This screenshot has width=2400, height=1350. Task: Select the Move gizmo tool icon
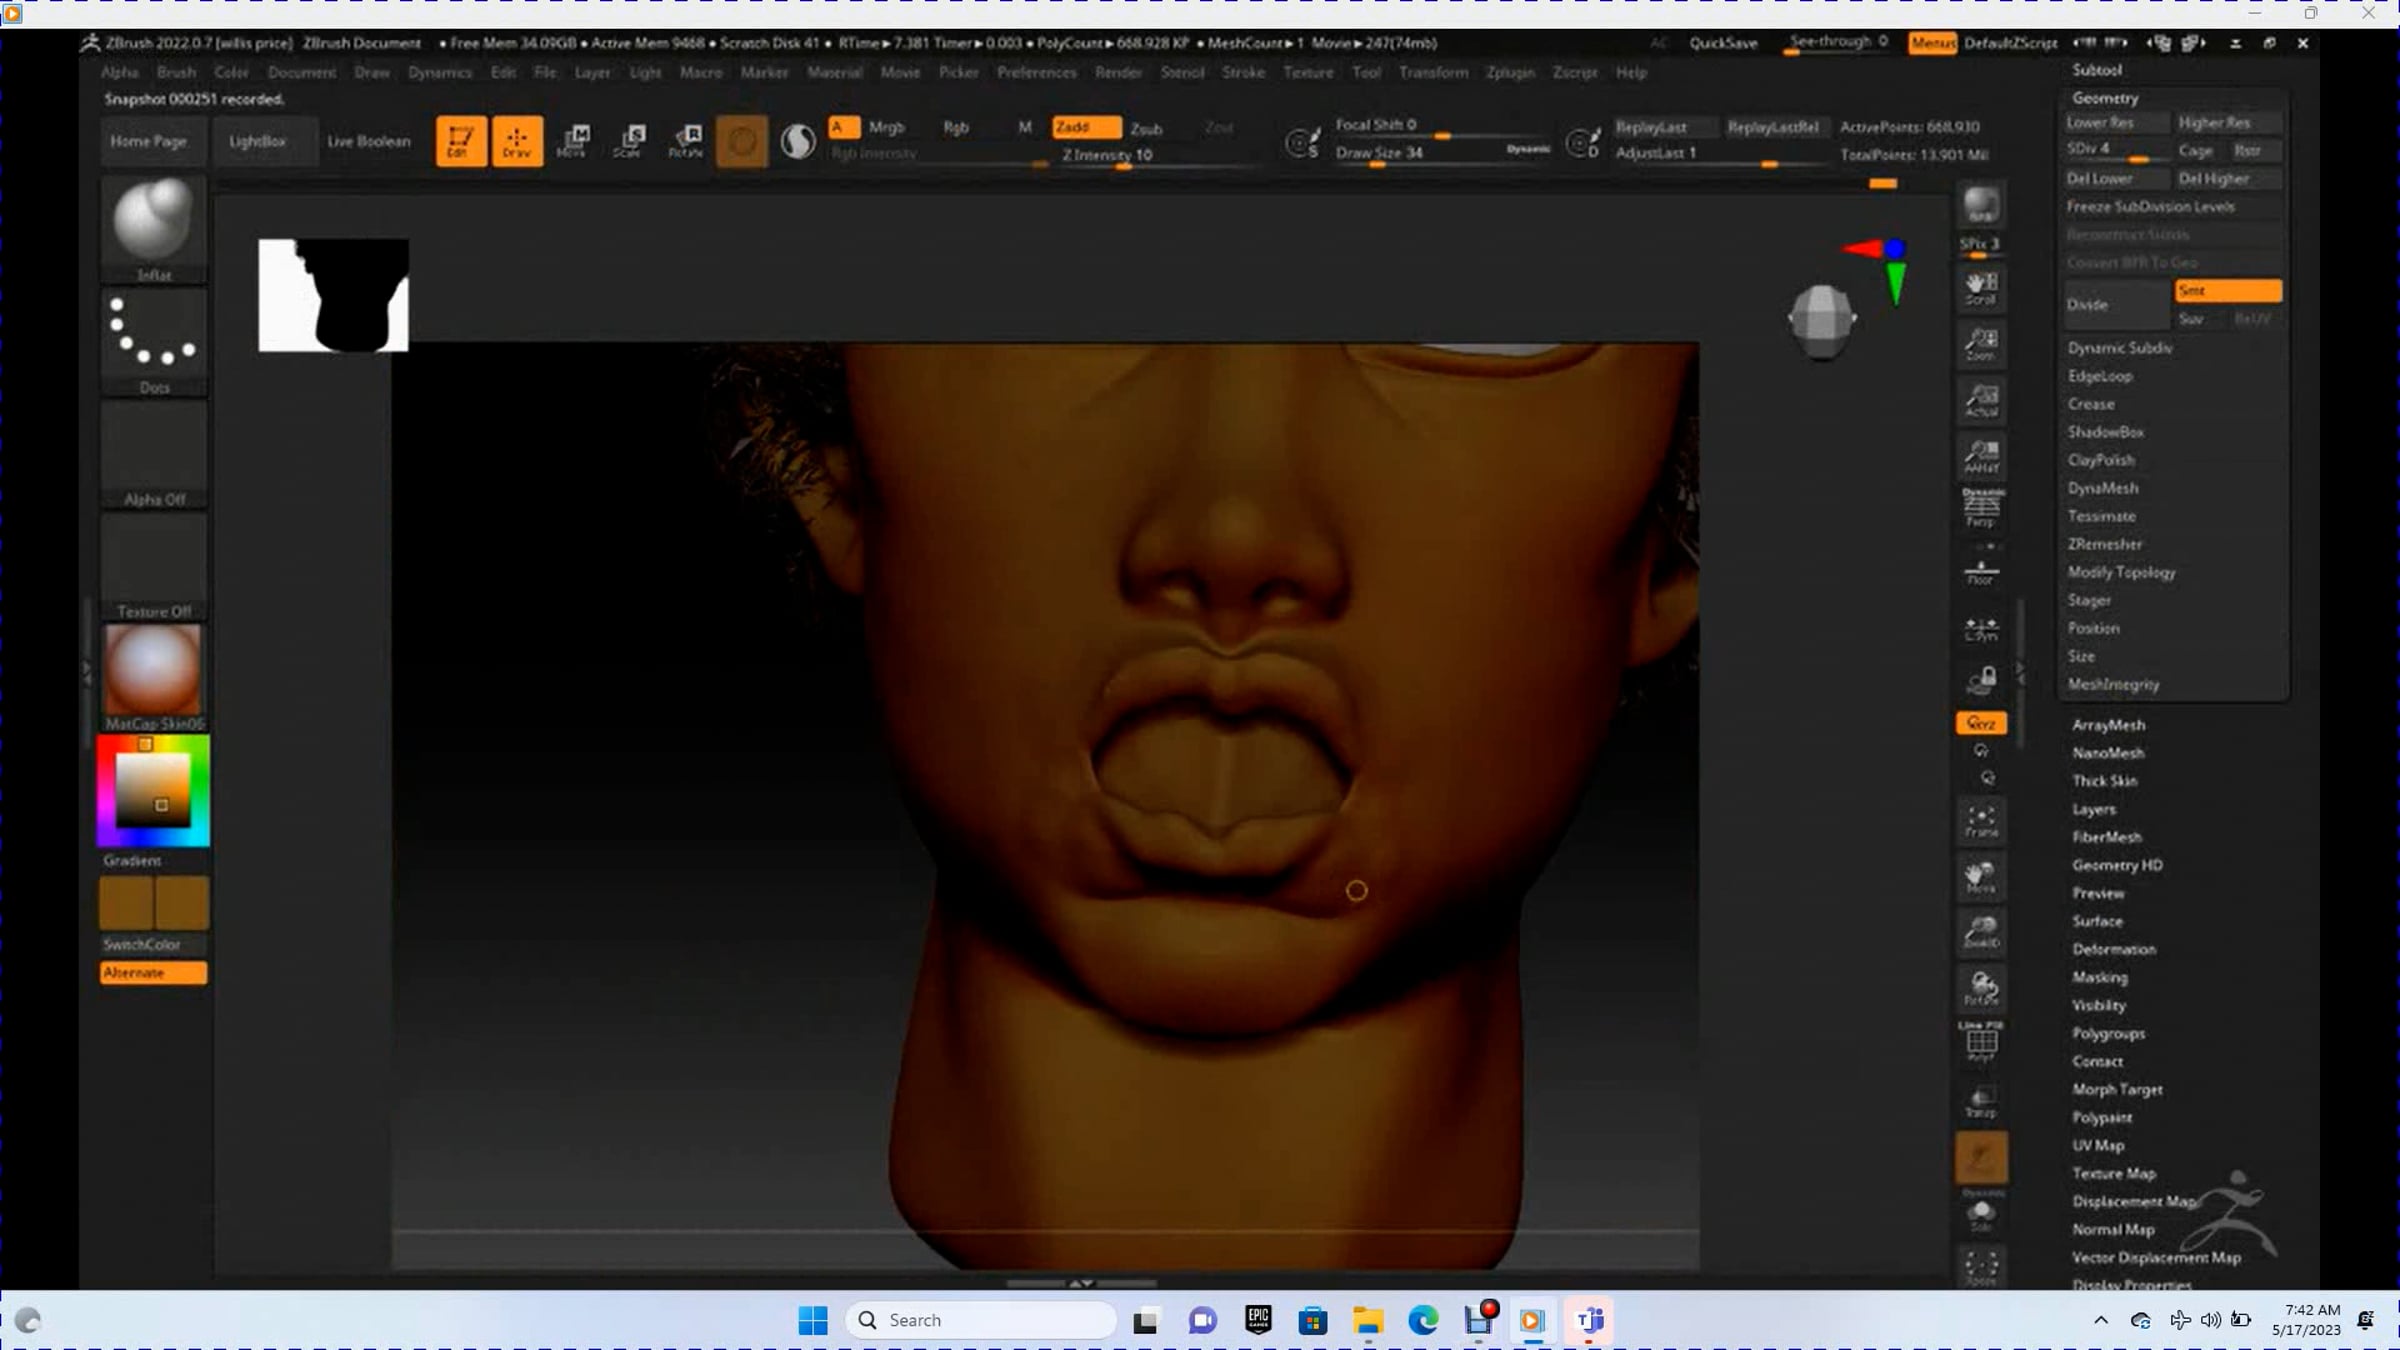coord(573,140)
